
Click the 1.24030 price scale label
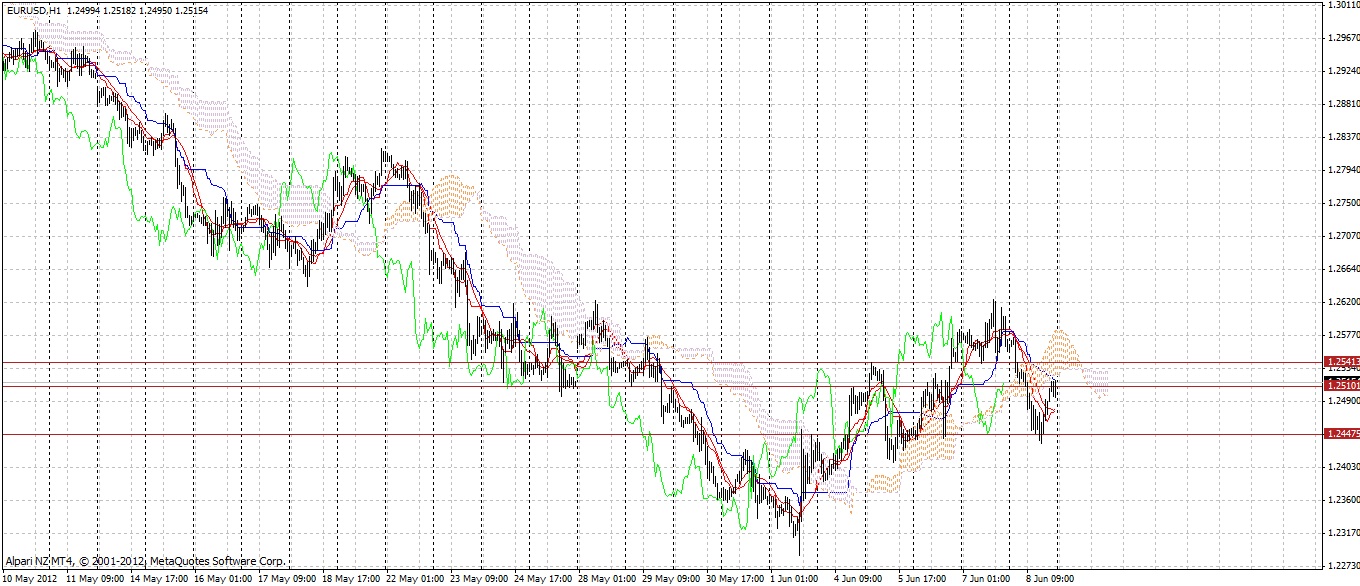(x=1342, y=467)
